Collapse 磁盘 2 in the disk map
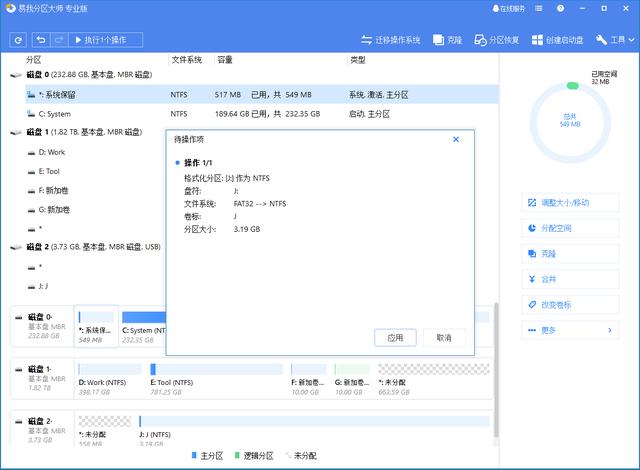Viewport: 640px width, 470px height. tap(18, 421)
